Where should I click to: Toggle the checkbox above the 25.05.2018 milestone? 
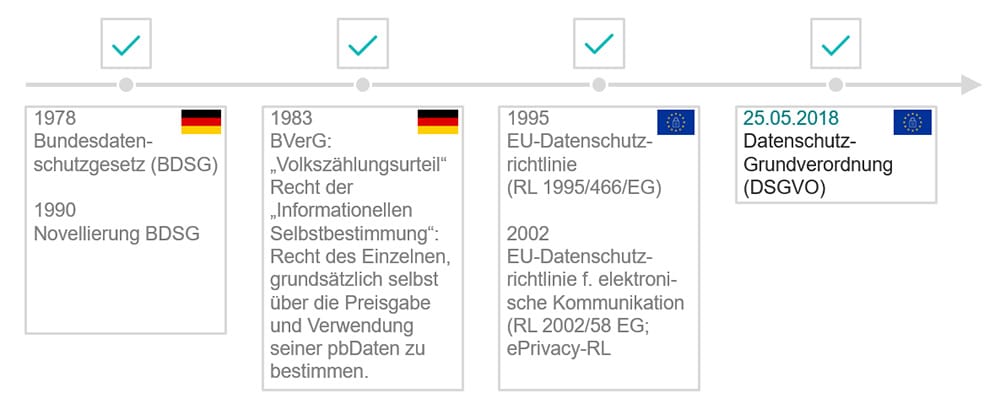[835, 43]
